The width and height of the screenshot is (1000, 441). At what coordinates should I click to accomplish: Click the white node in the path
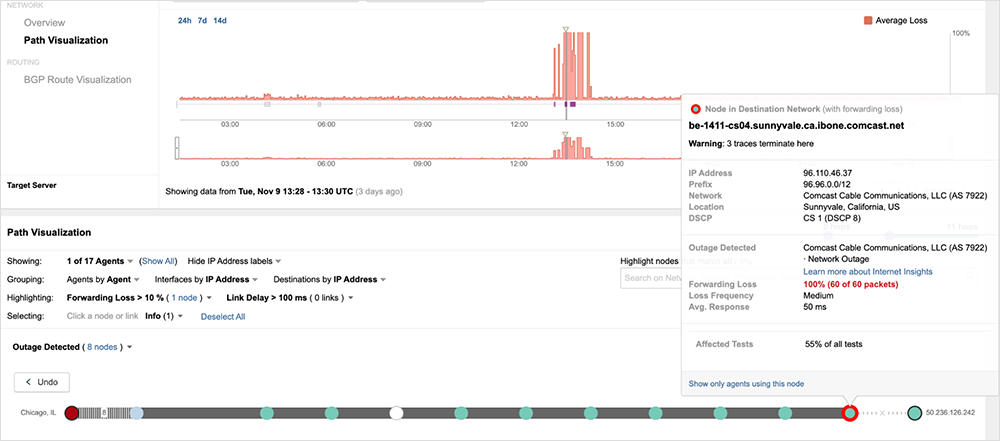point(397,412)
